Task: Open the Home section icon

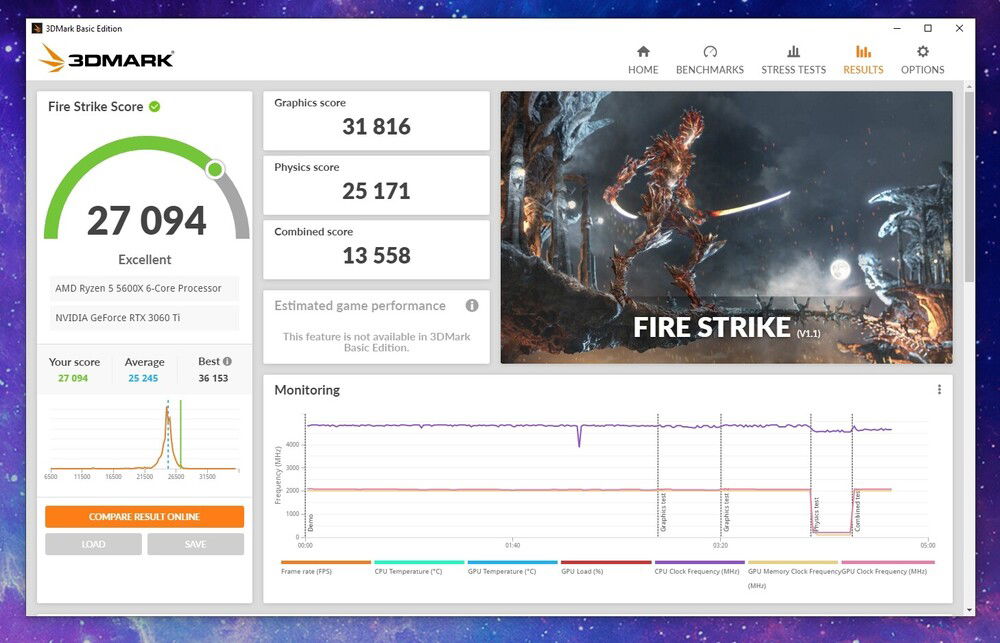Action: [x=643, y=52]
